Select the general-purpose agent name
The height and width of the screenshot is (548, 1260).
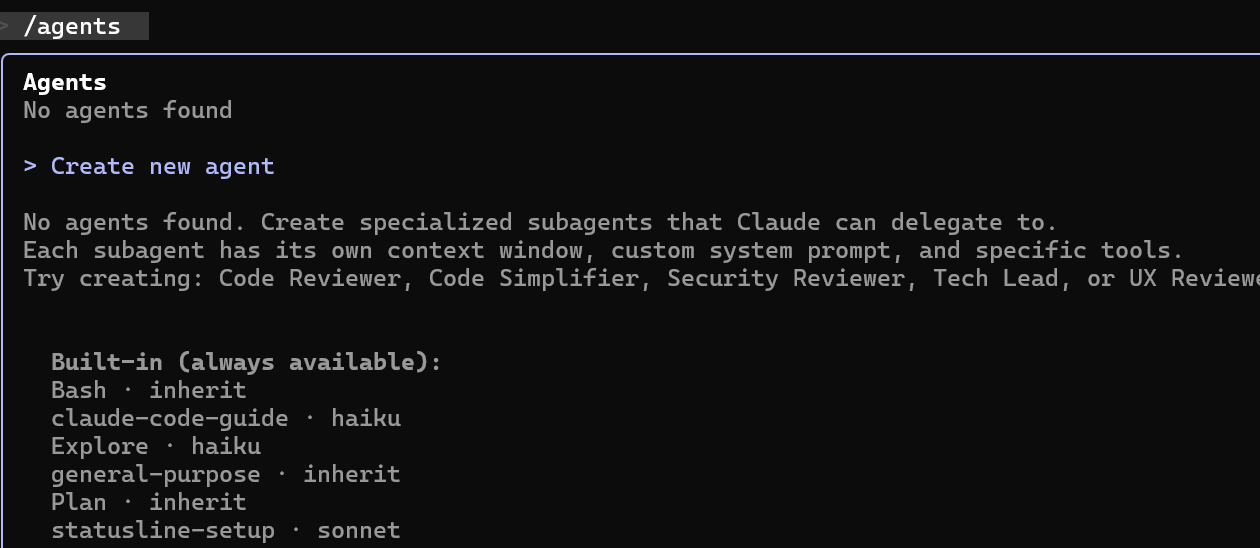[x=155, y=474]
